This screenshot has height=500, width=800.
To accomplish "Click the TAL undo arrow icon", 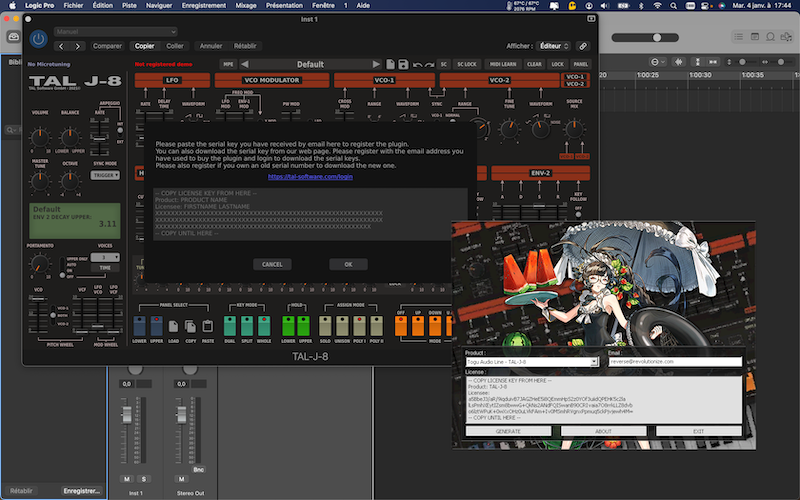I will click(417, 65).
